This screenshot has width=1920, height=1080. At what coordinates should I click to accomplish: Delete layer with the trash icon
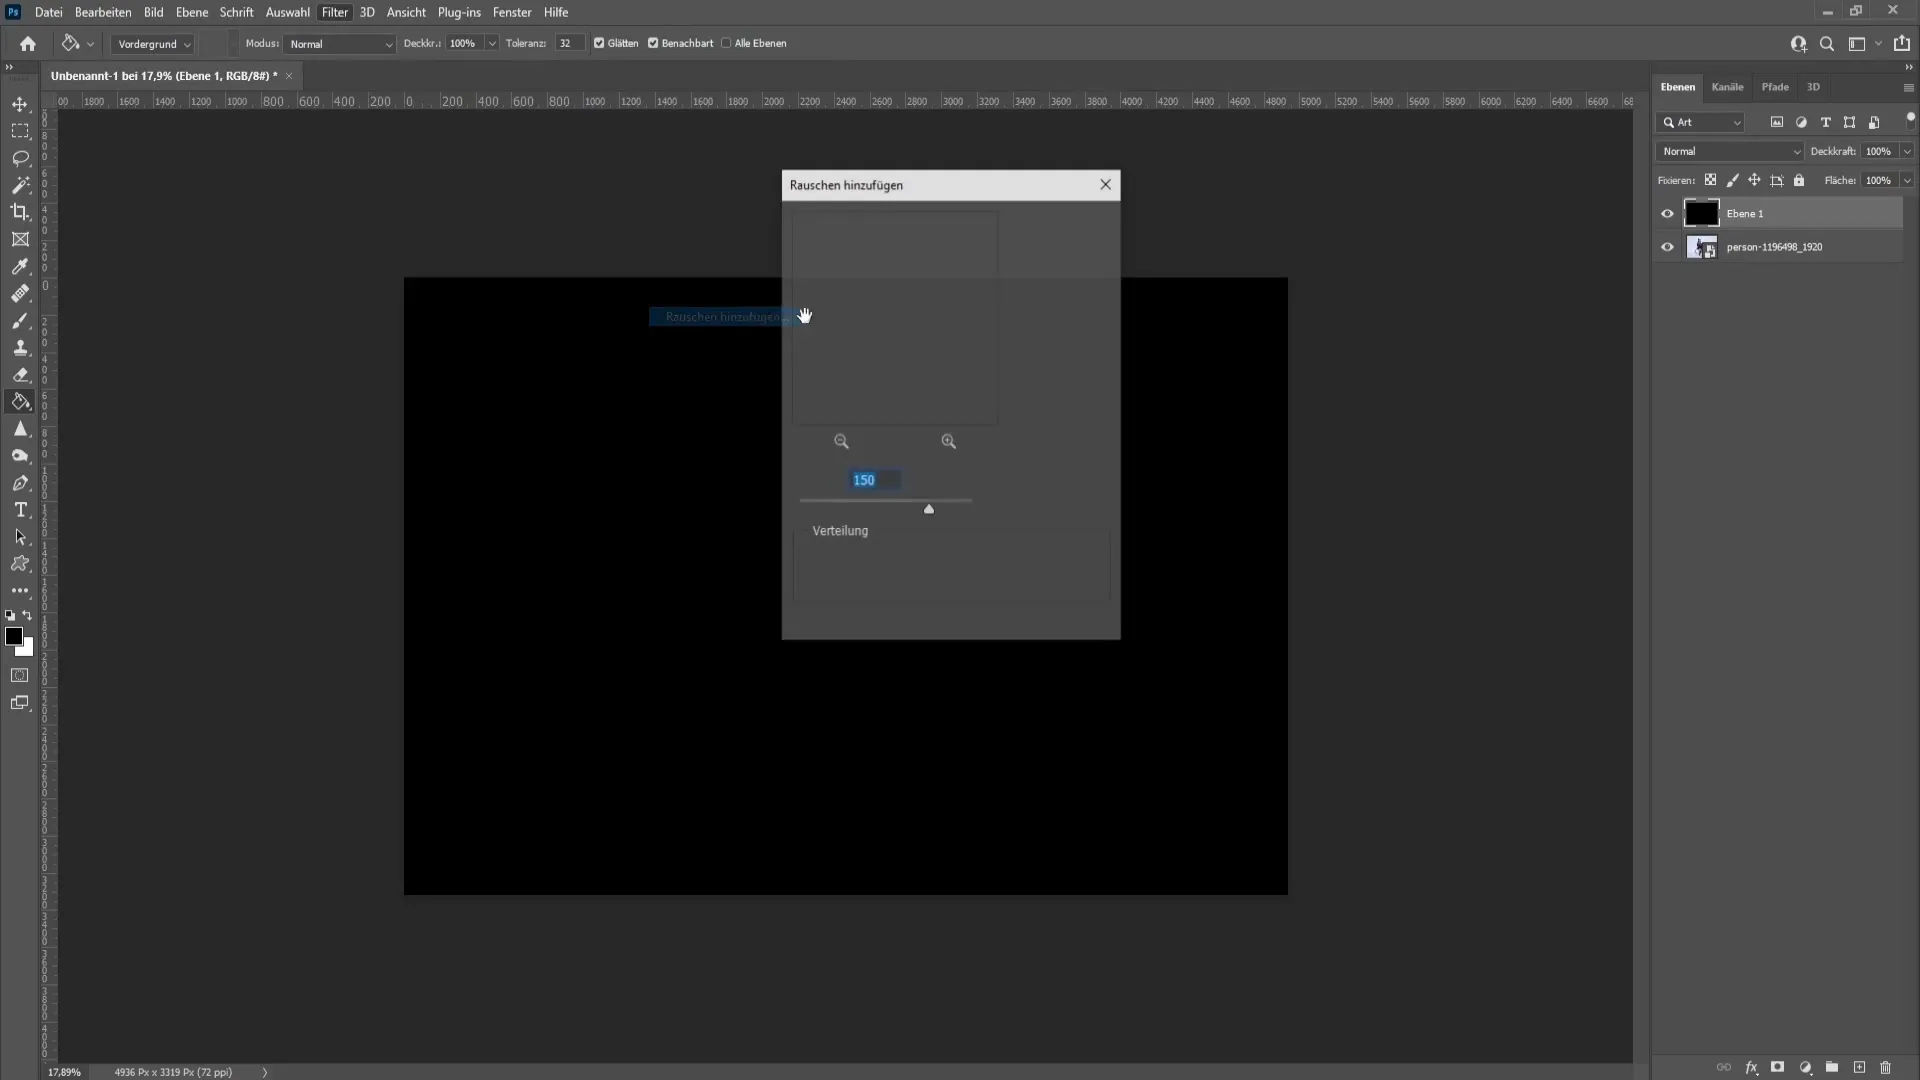click(x=1885, y=1067)
